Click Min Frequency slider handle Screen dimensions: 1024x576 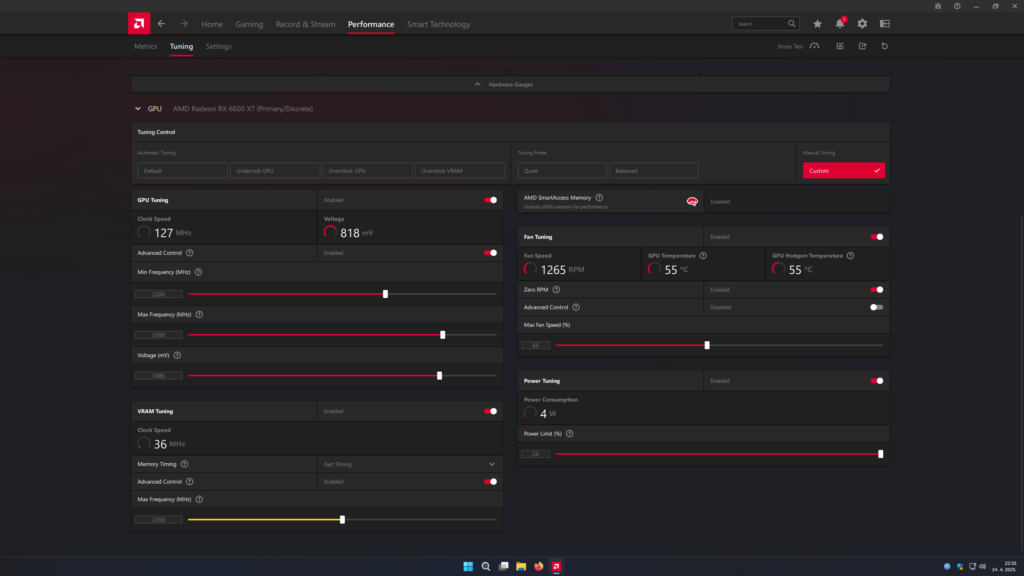(385, 294)
